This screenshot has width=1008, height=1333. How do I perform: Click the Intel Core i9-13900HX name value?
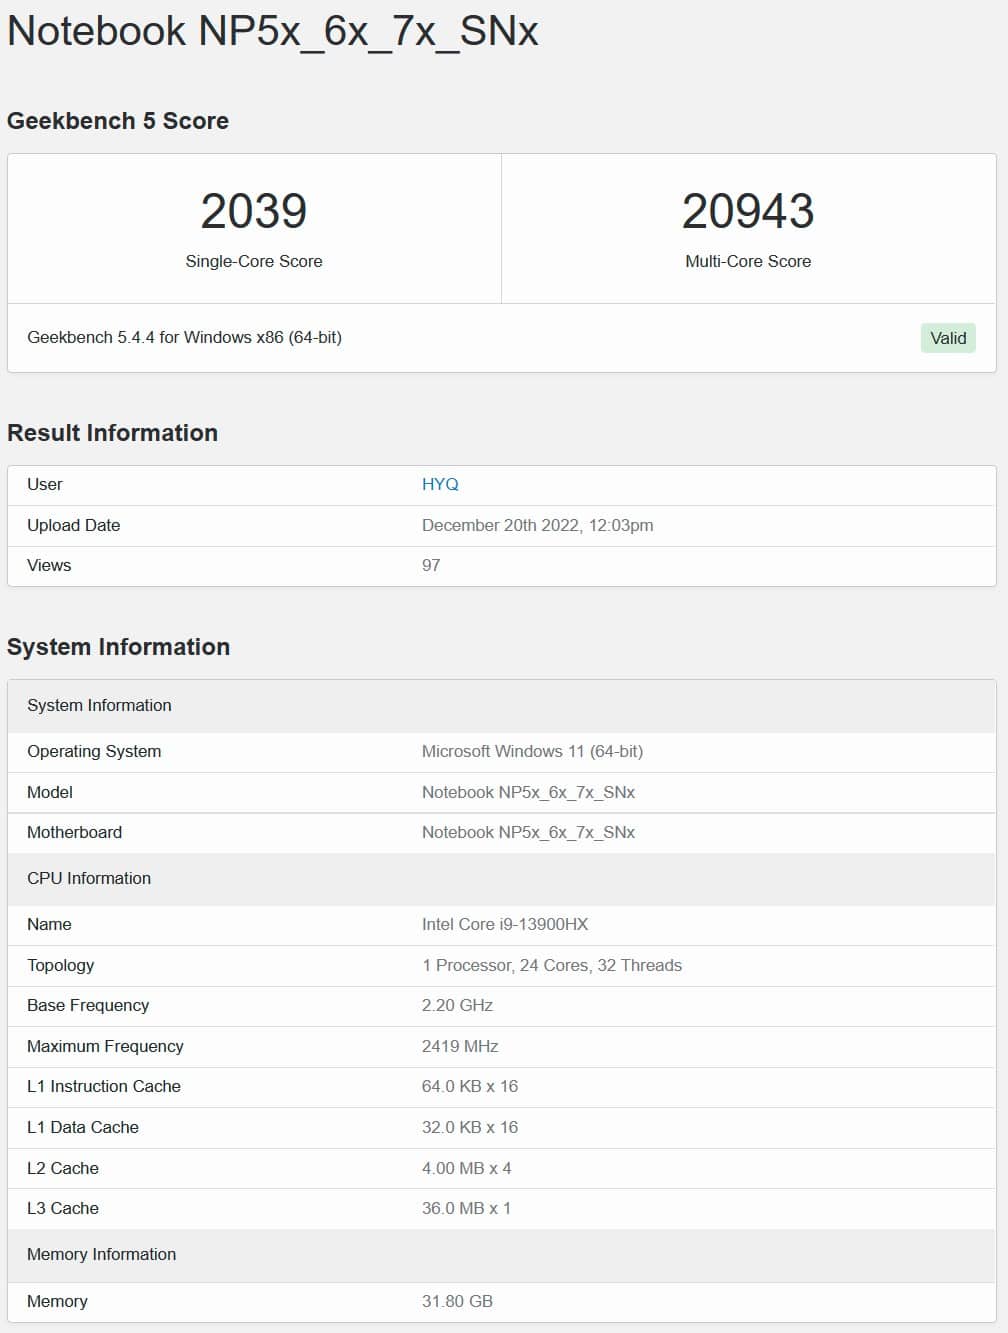click(x=505, y=924)
